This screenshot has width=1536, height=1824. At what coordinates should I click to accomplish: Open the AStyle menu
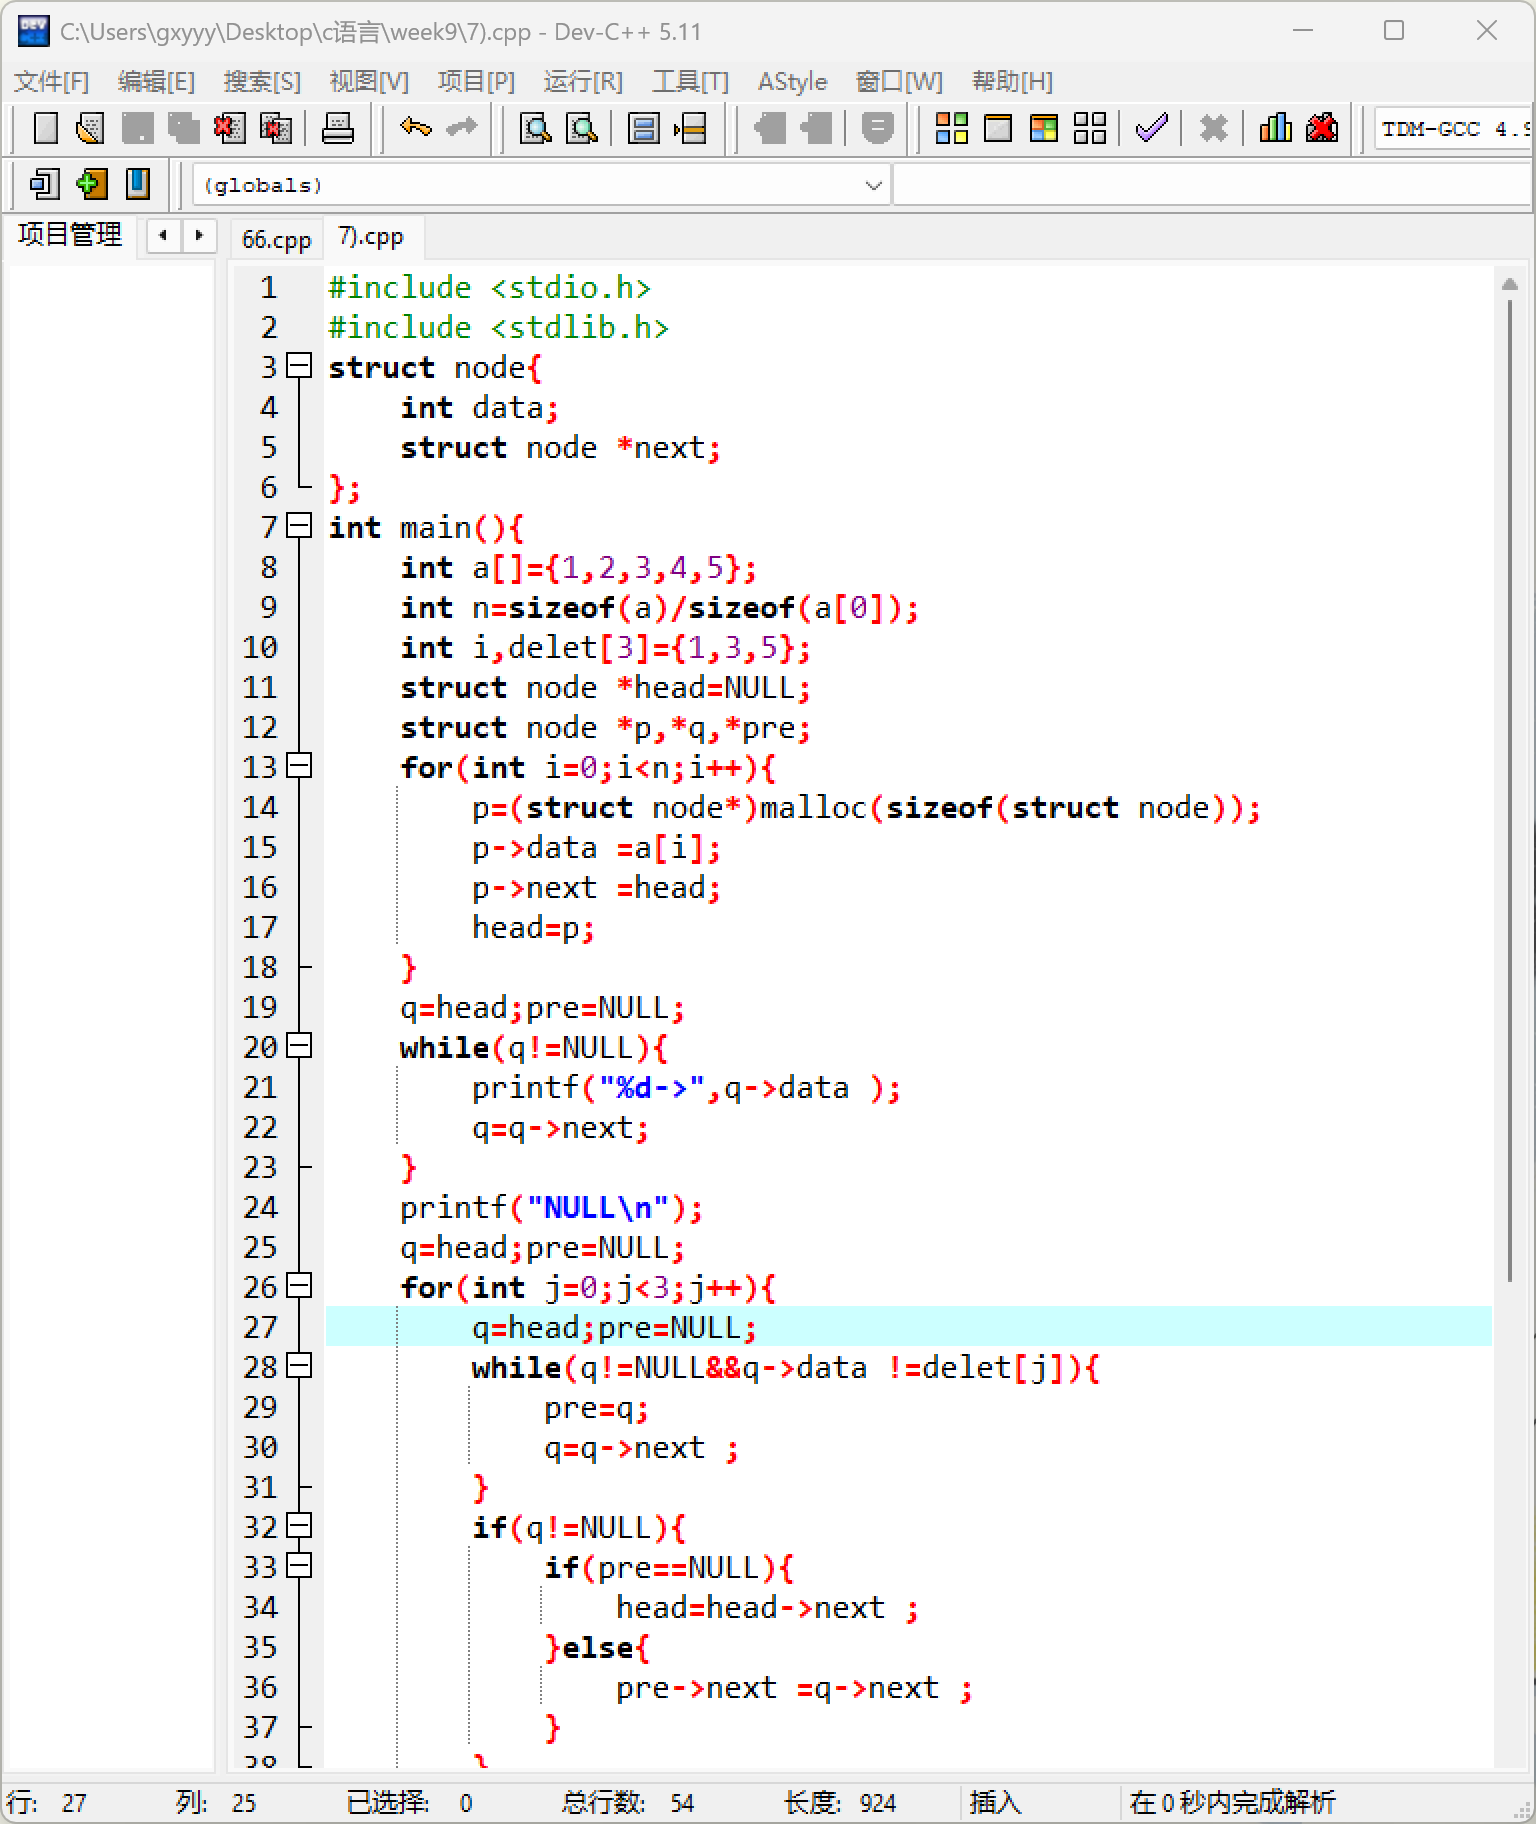[x=792, y=81]
